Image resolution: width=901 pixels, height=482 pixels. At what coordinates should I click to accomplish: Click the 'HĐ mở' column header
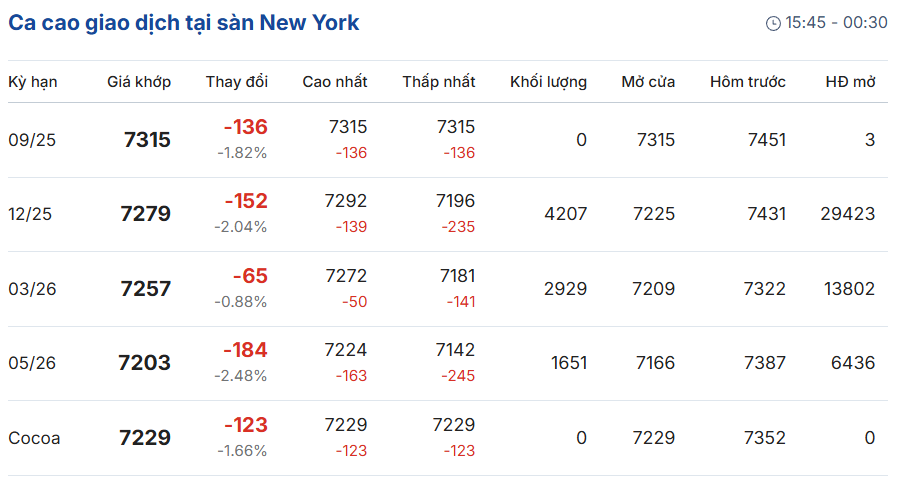850,82
